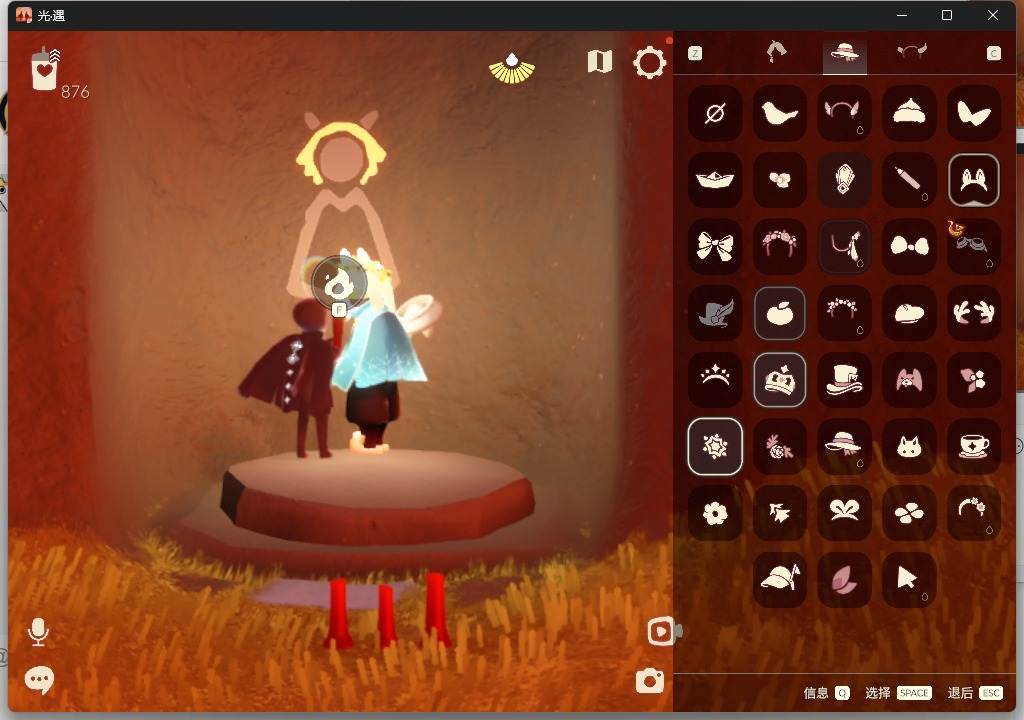
Task: Click the 信息 info button
Action: click(x=826, y=693)
